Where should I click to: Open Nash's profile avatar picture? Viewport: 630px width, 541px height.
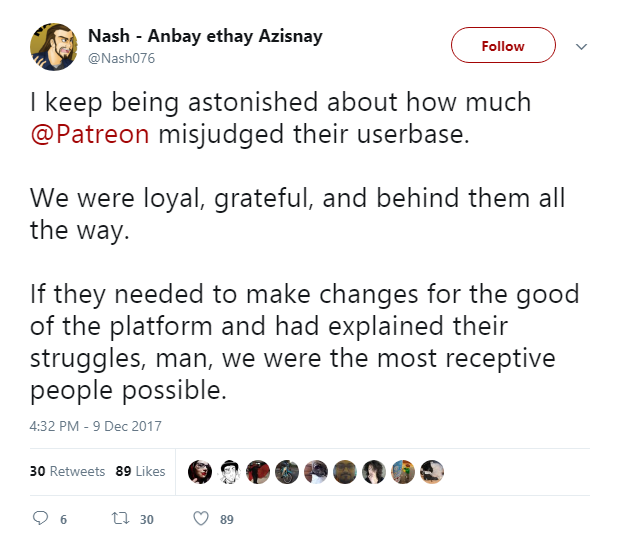coord(54,47)
